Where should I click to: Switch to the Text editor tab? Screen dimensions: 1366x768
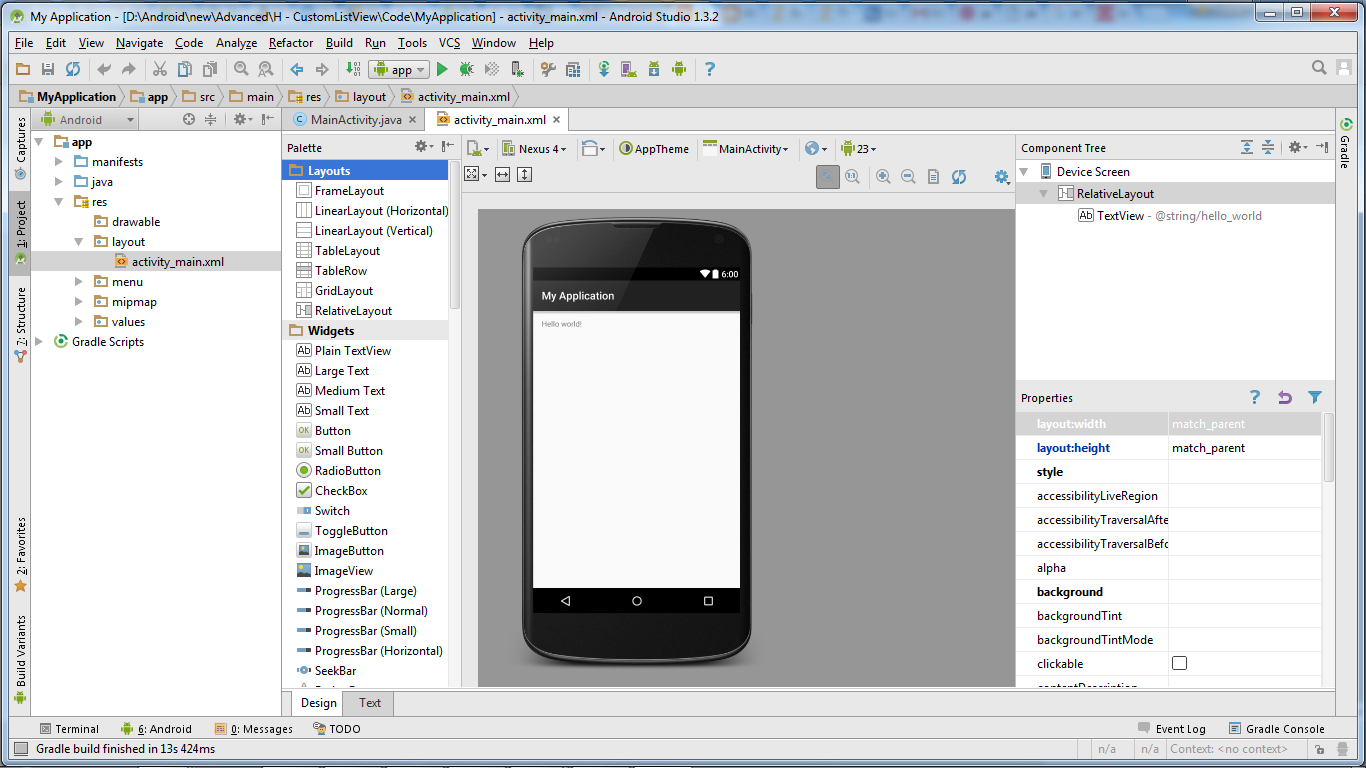click(x=370, y=702)
